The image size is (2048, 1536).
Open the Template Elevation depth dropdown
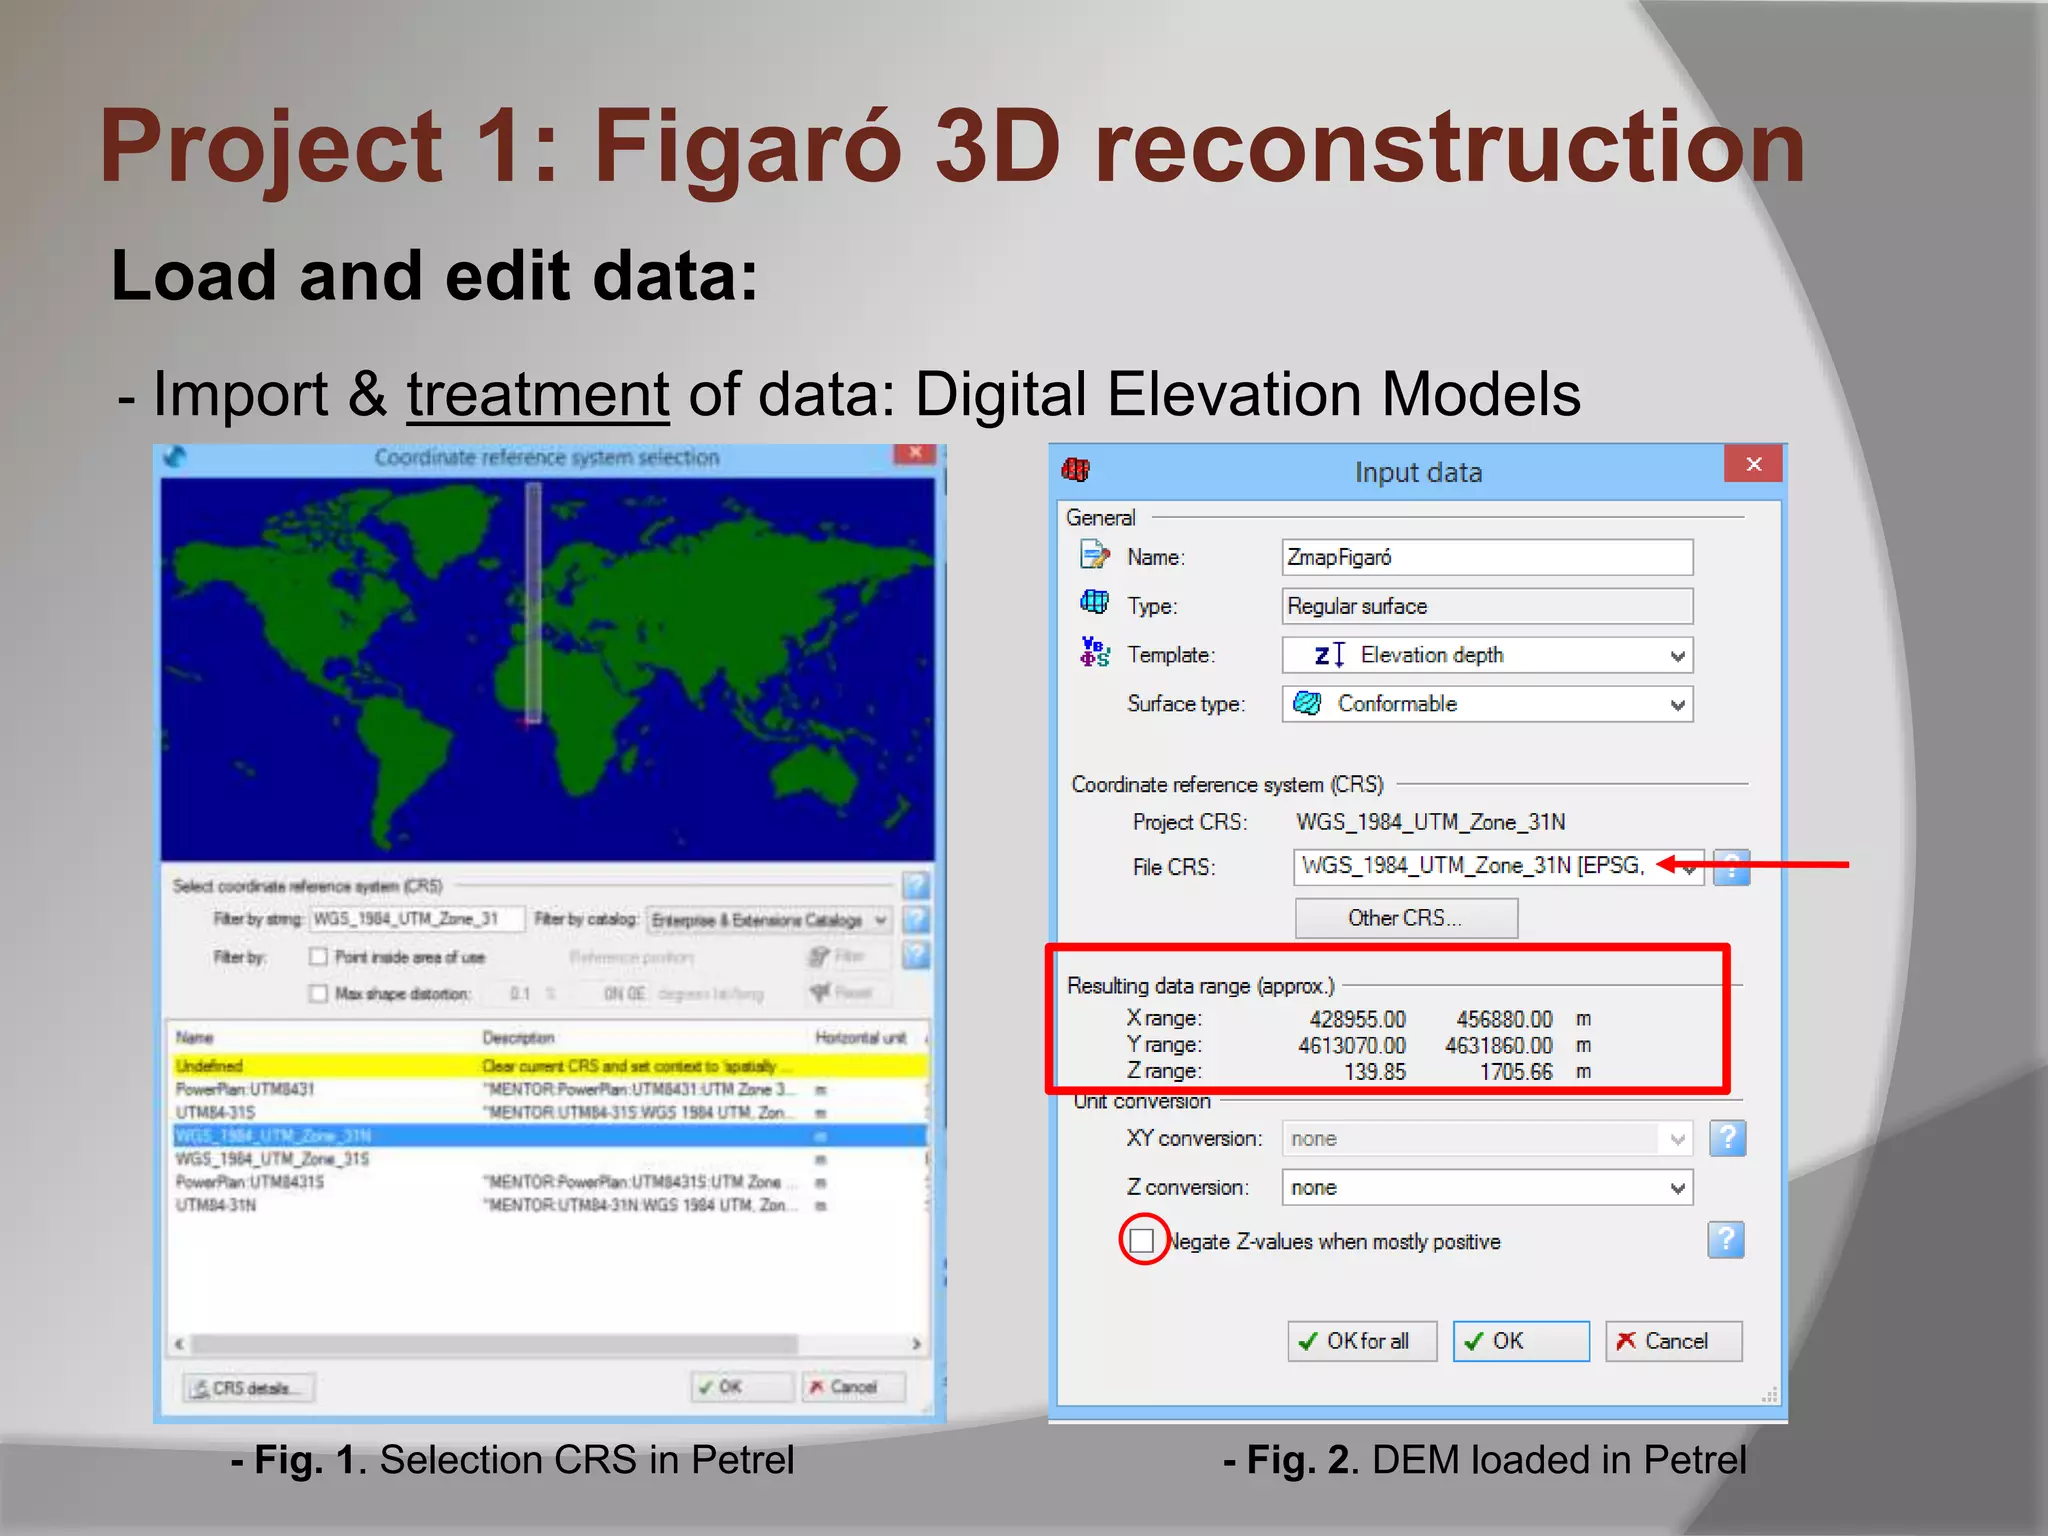(x=1677, y=656)
